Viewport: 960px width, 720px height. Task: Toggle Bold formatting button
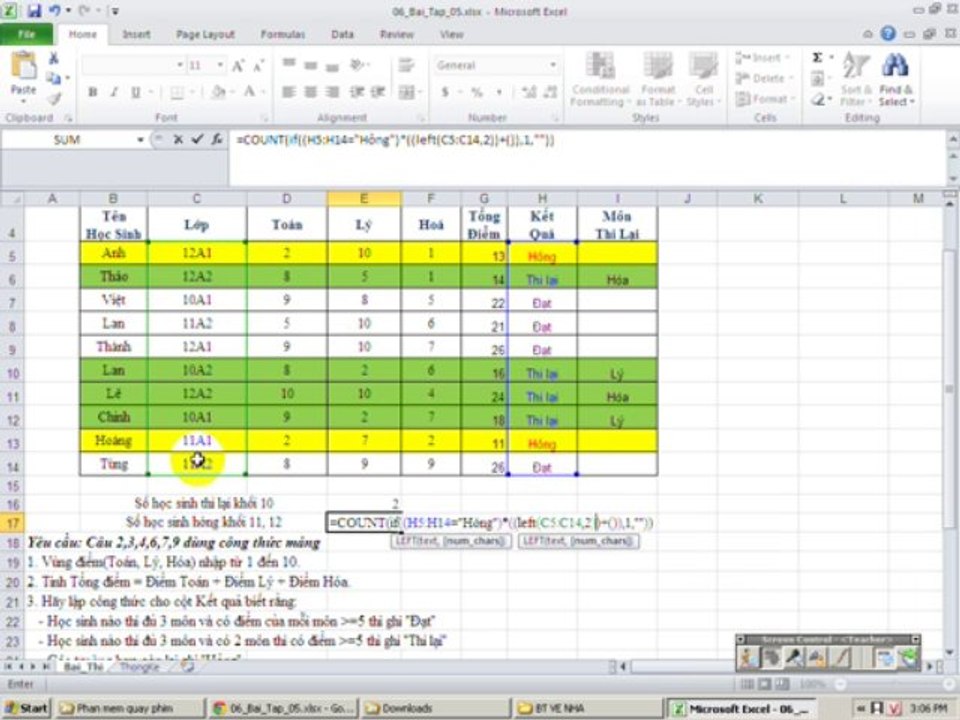point(92,92)
